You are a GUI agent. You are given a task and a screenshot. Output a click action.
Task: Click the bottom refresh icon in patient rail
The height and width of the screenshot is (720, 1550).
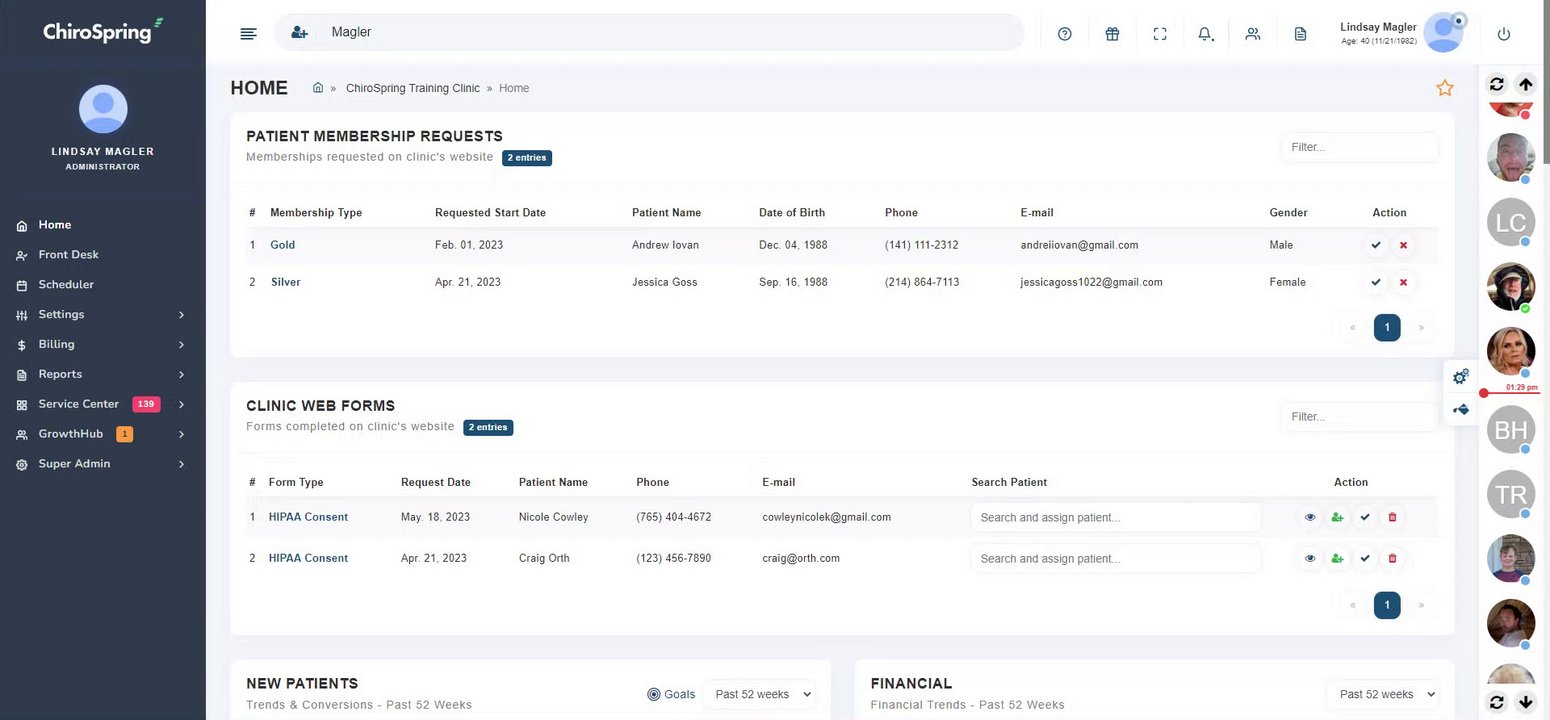coord(1496,702)
